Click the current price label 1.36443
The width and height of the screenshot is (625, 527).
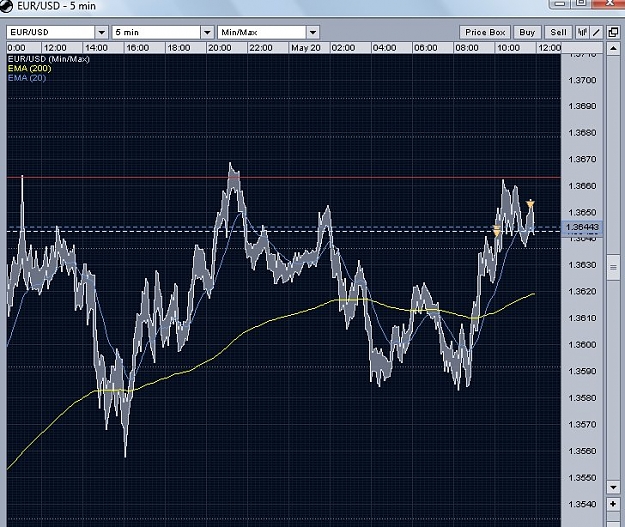tap(582, 227)
